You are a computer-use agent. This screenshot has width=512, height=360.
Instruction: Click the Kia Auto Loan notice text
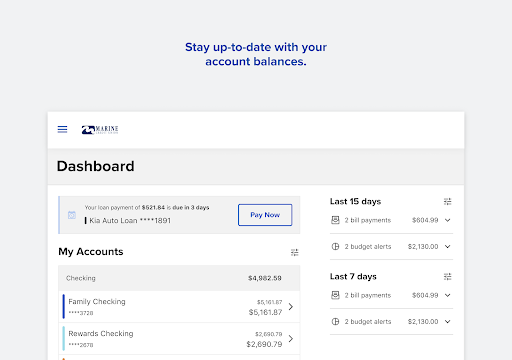click(130, 220)
